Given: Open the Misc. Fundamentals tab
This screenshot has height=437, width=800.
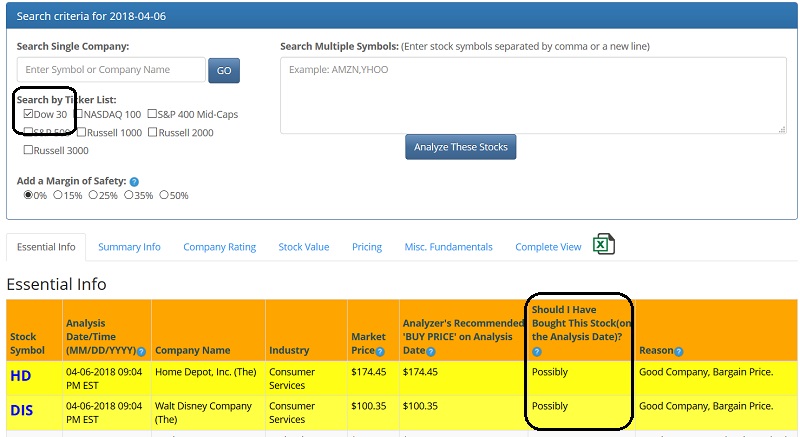Looking at the screenshot, I should [448, 247].
